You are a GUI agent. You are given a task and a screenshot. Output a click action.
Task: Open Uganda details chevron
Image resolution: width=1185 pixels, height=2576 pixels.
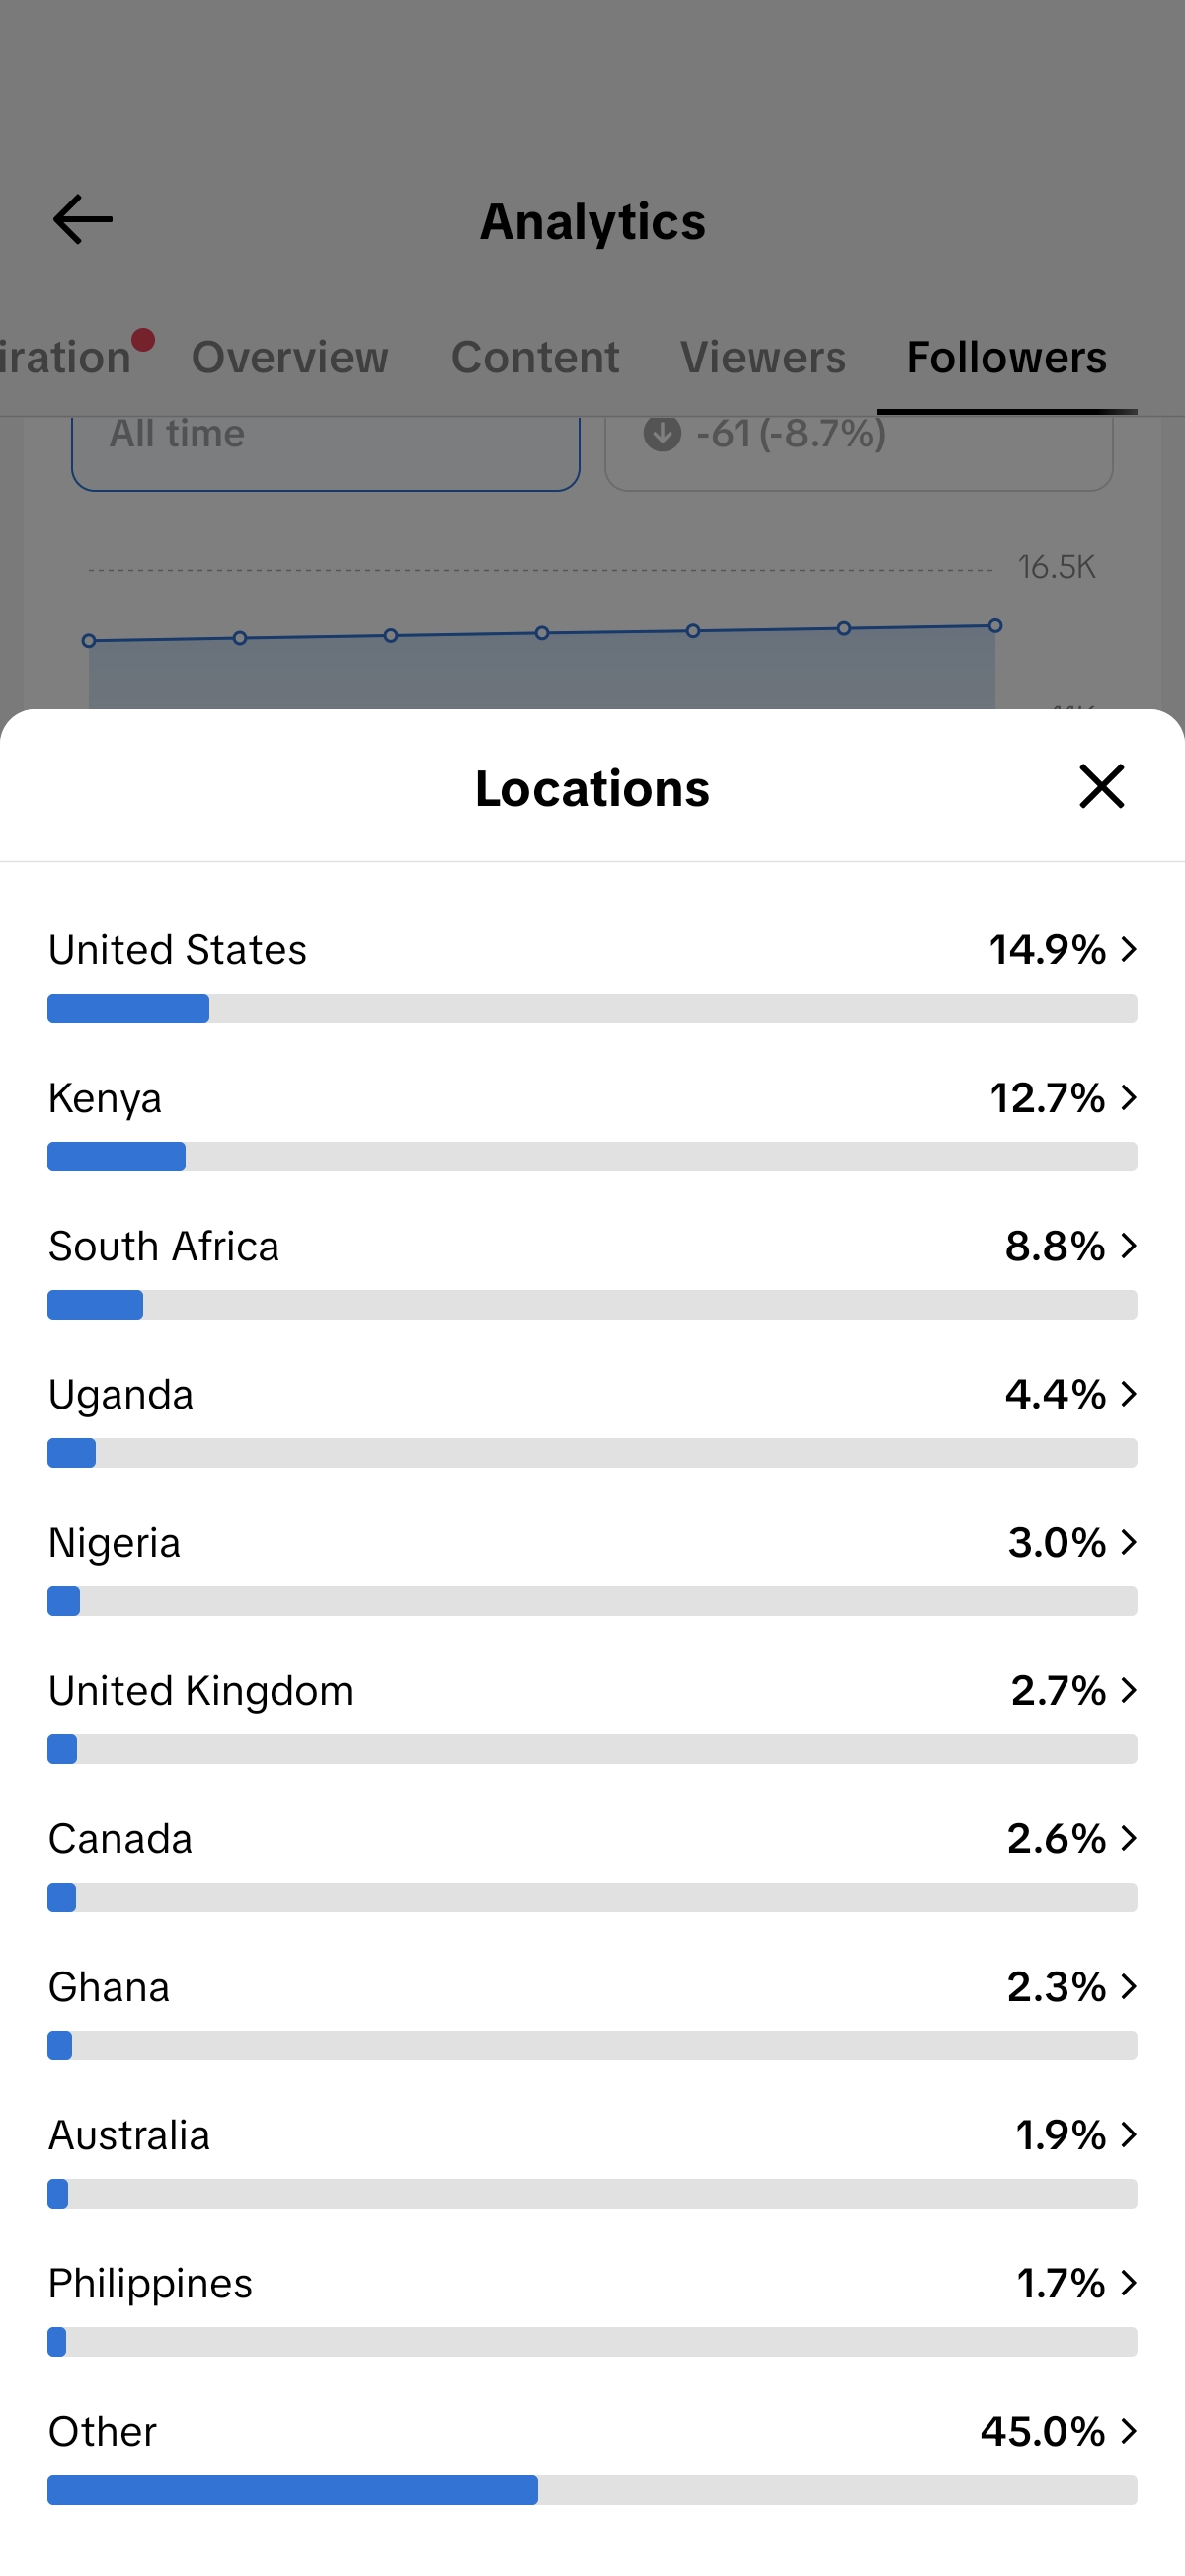1129,1393
